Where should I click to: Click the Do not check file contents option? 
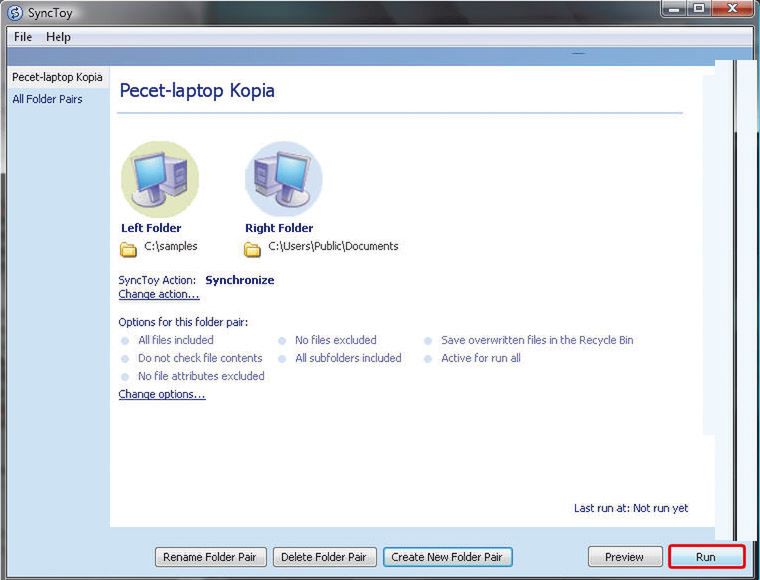pos(200,358)
